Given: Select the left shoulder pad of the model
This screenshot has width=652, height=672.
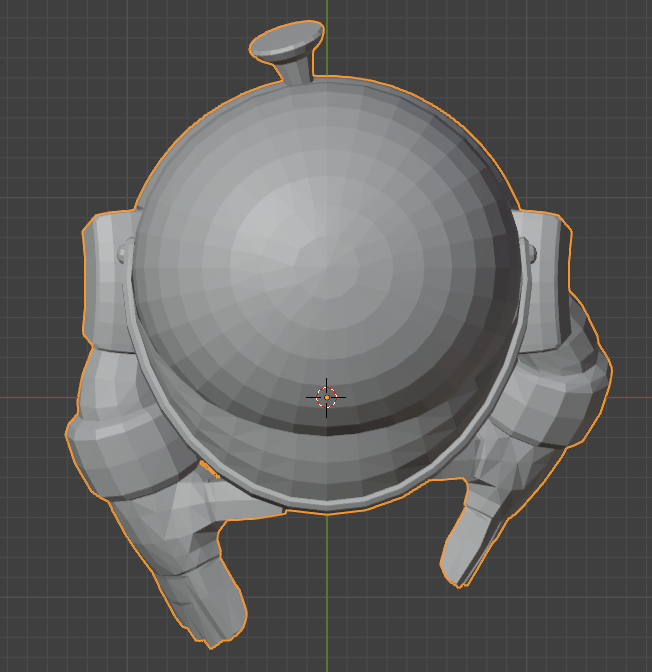Looking at the screenshot, I should coord(108,281).
